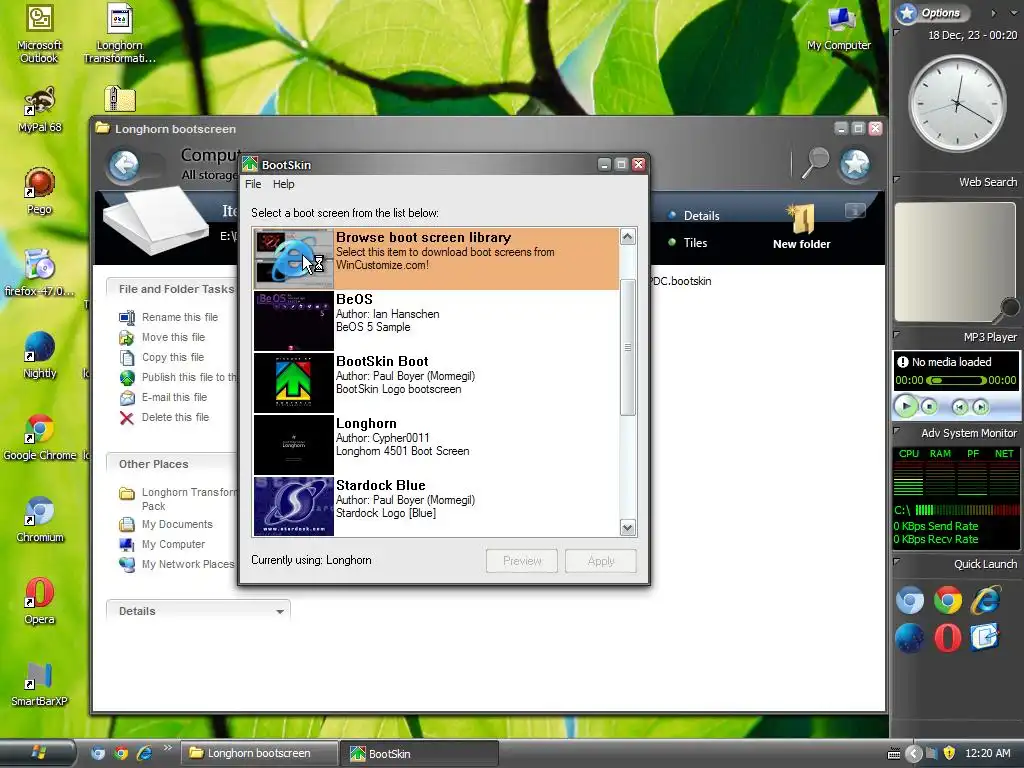1024x768 pixels.
Task: Click the star favorites icon in explorer window
Action: 855,163
